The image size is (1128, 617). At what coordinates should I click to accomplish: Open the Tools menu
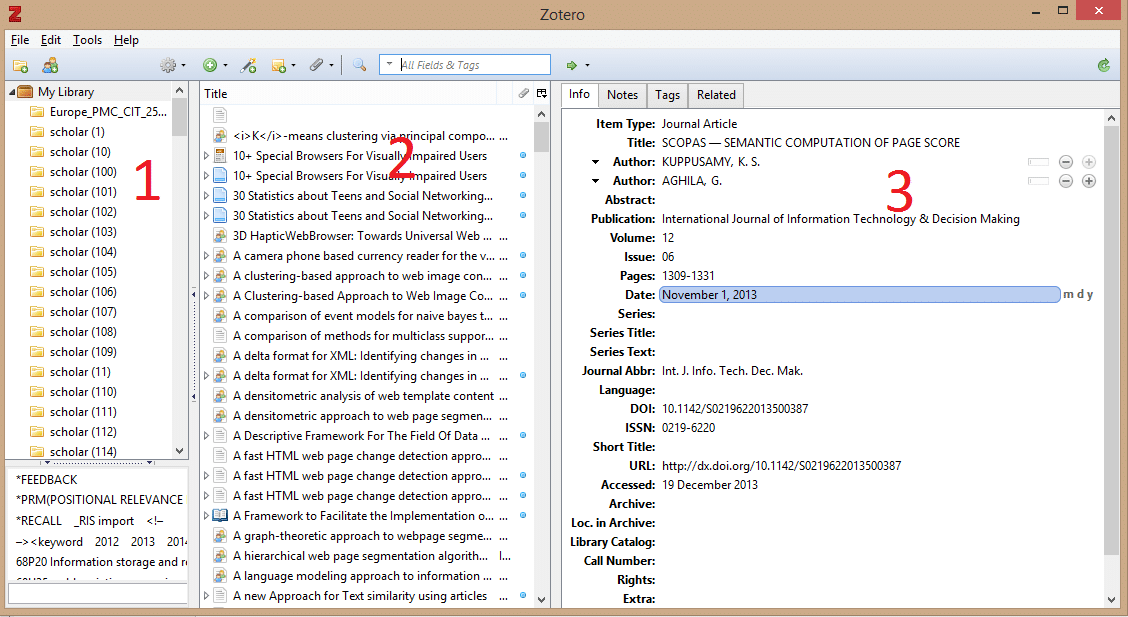pyautogui.click(x=87, y=40)
